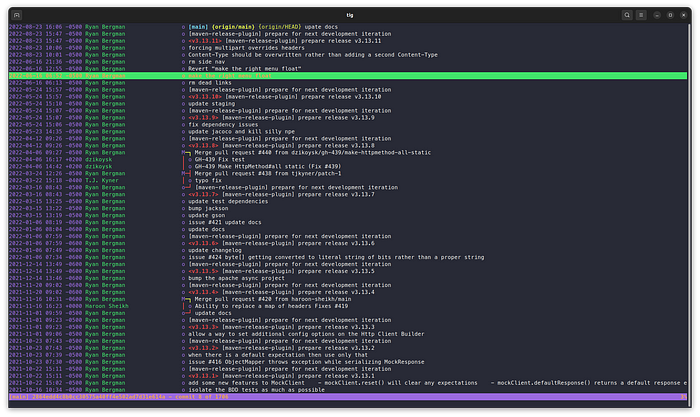
Task: Maximize the tig terminal window
Action: 670,15
